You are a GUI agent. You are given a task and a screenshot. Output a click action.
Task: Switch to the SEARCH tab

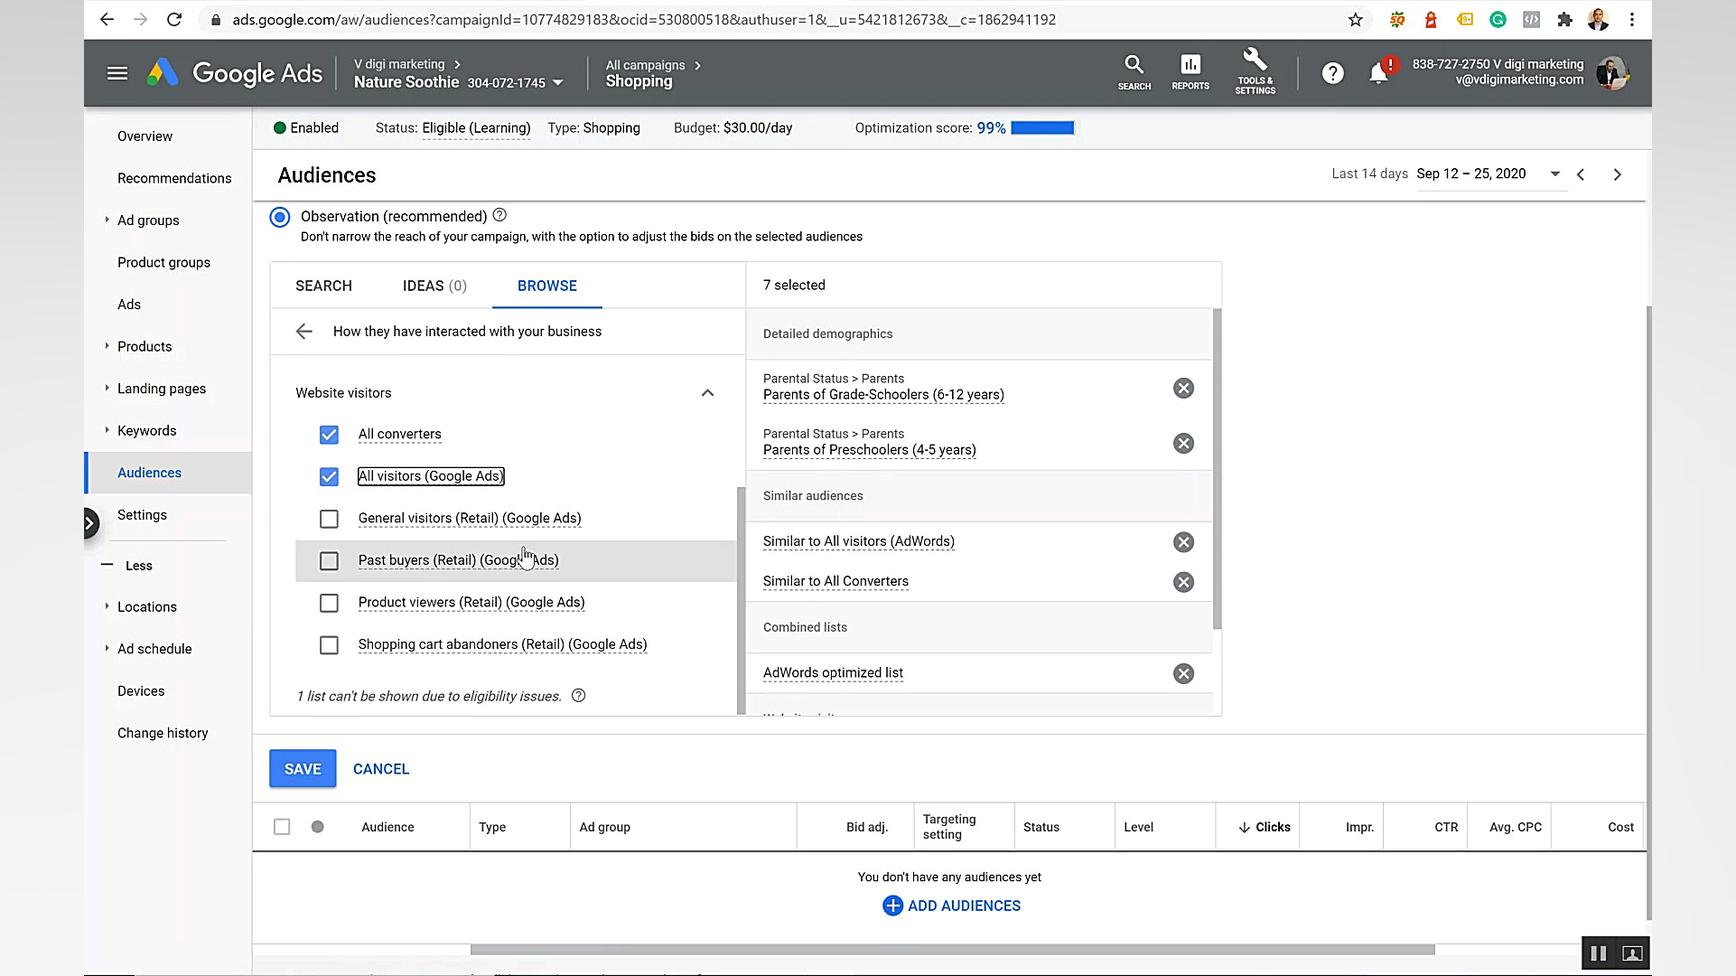click(323, 286)
